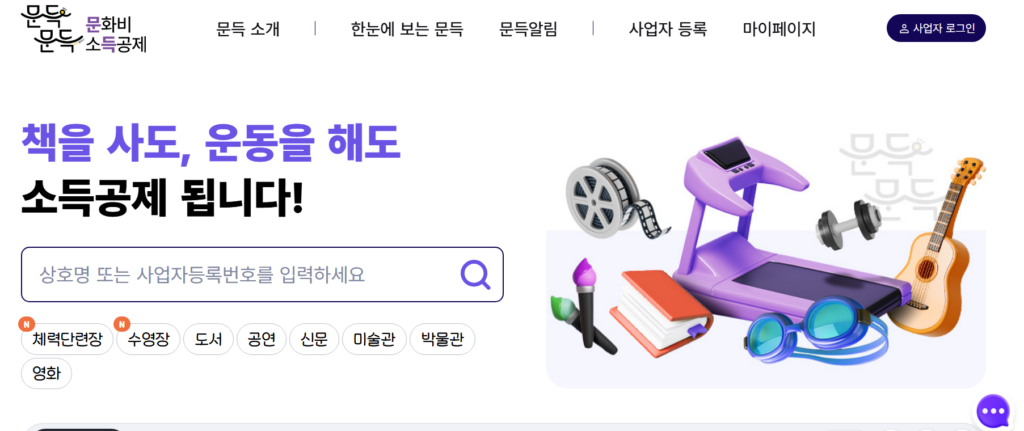Viewport: 1024px width, 431px height.
Task: Go to 사업자 등록 menu
Action: coord(668,29)
